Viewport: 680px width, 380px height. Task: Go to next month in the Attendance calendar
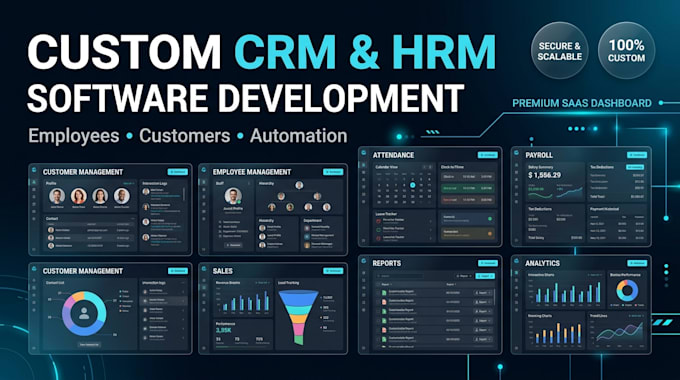(x=430, y=167)
